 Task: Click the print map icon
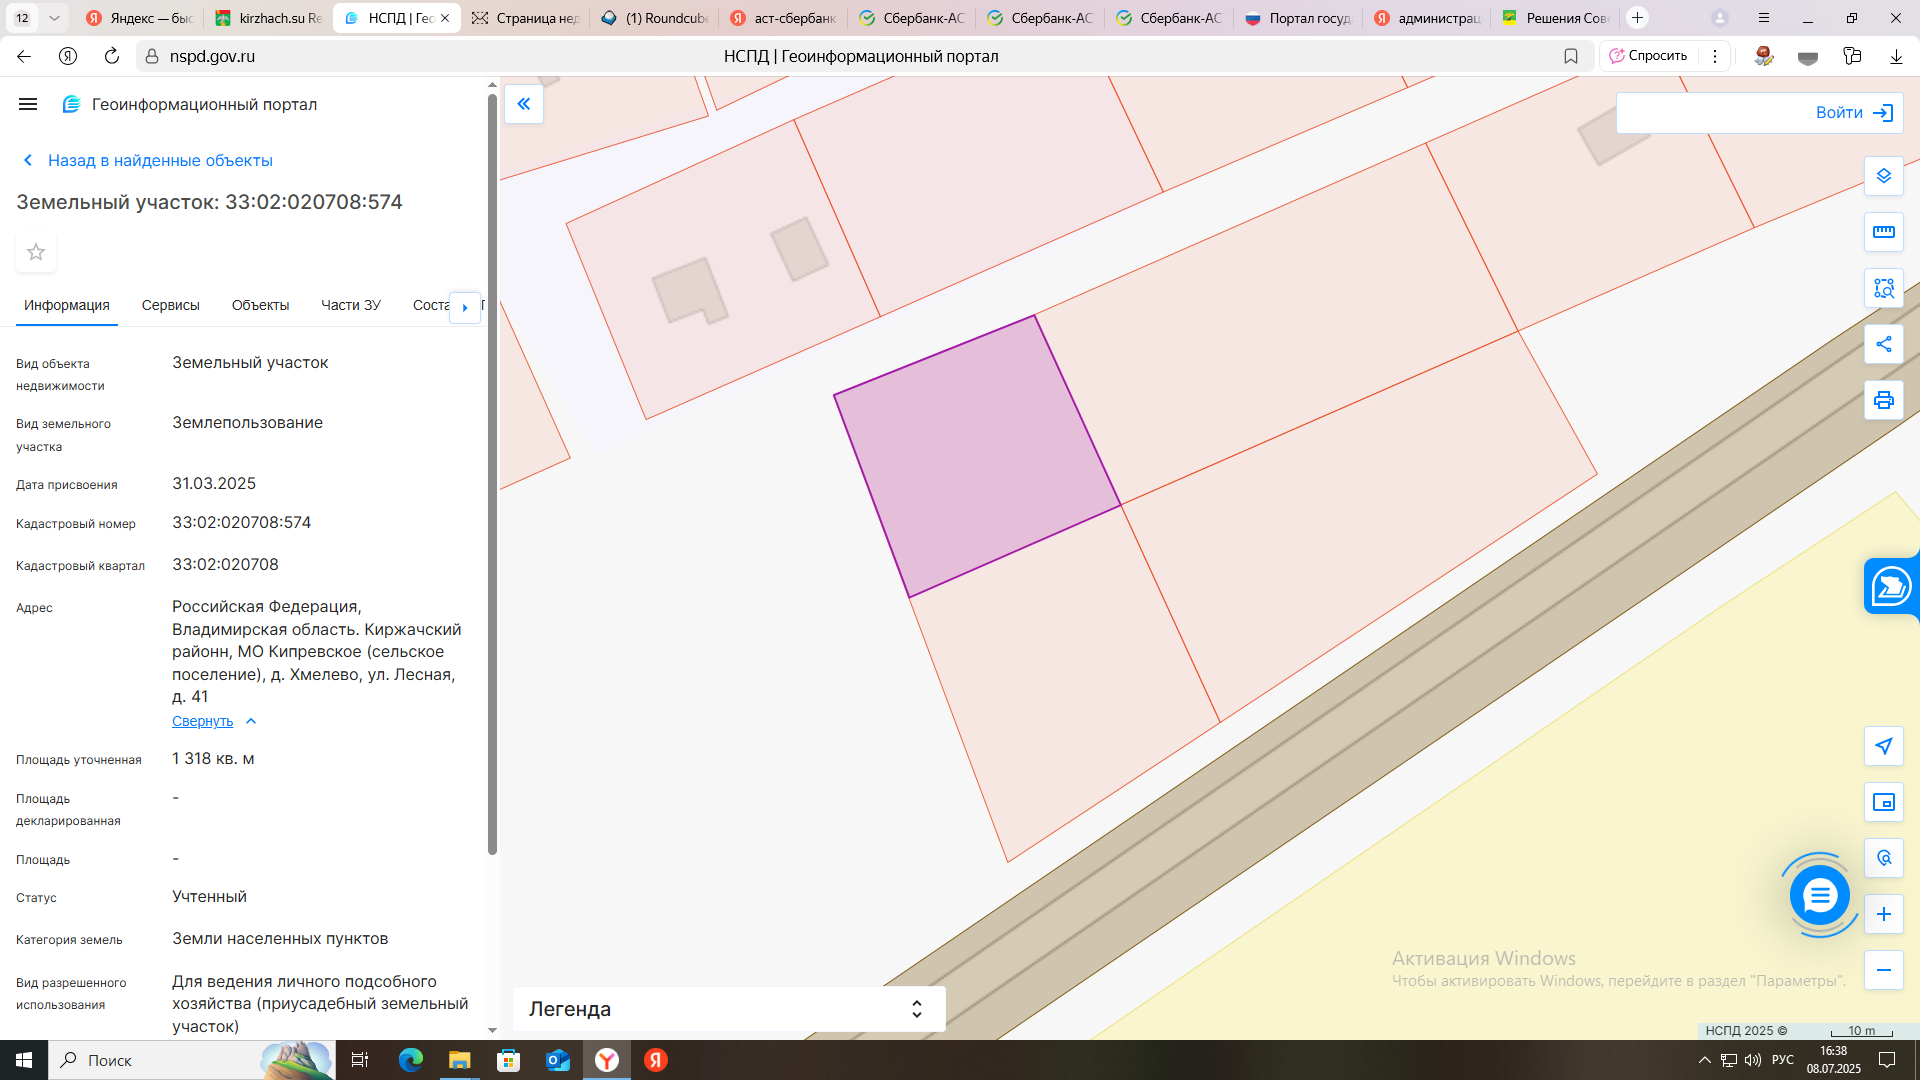1883,400
